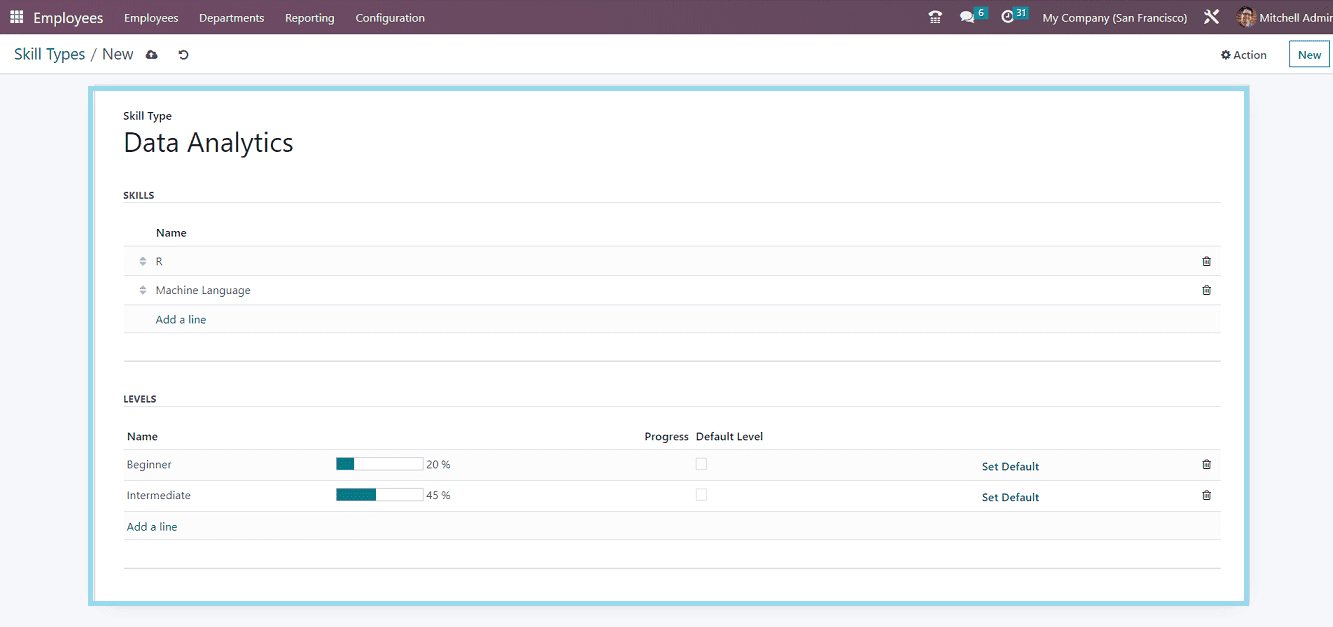Delete the Beginner level with its trash icon
Image resolution: width=1333 pixels, height=627 pixels.
click(1206, 465)
